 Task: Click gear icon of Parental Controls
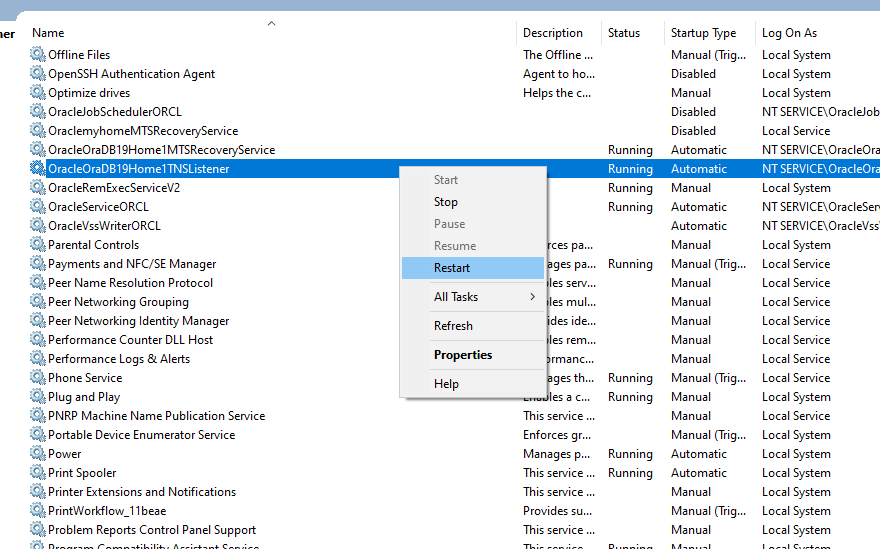[38, 245]
